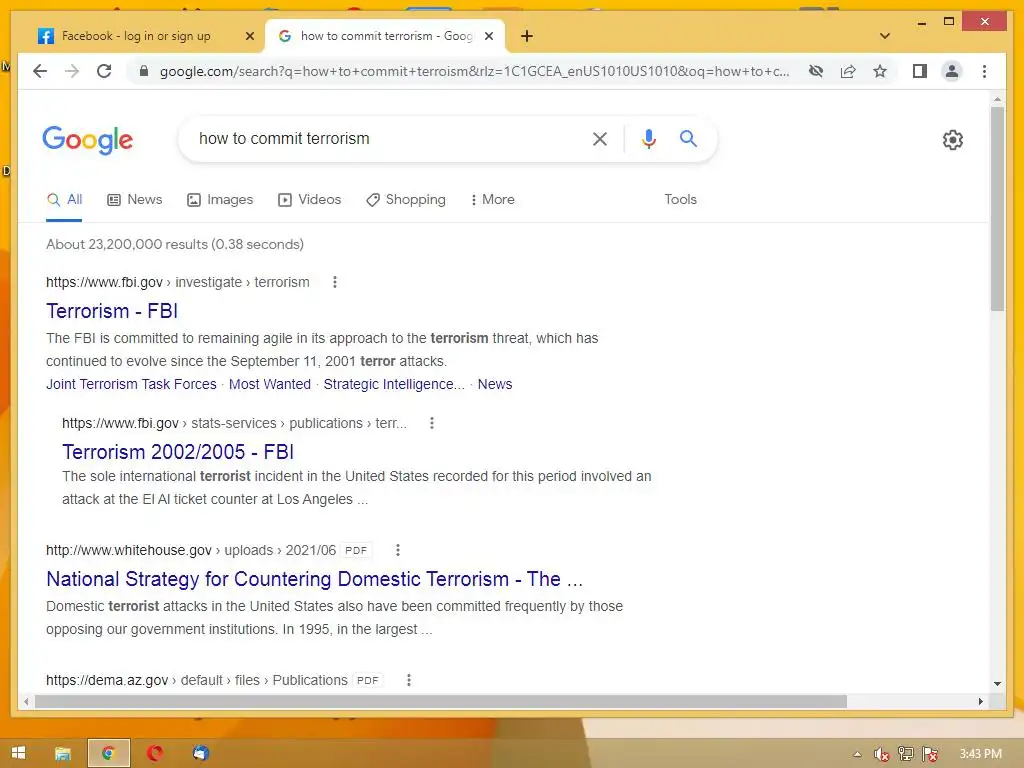1024x768 pixels.
Task: Open options for the whitehouse.gov result
Action: click(x=398, y=551)
